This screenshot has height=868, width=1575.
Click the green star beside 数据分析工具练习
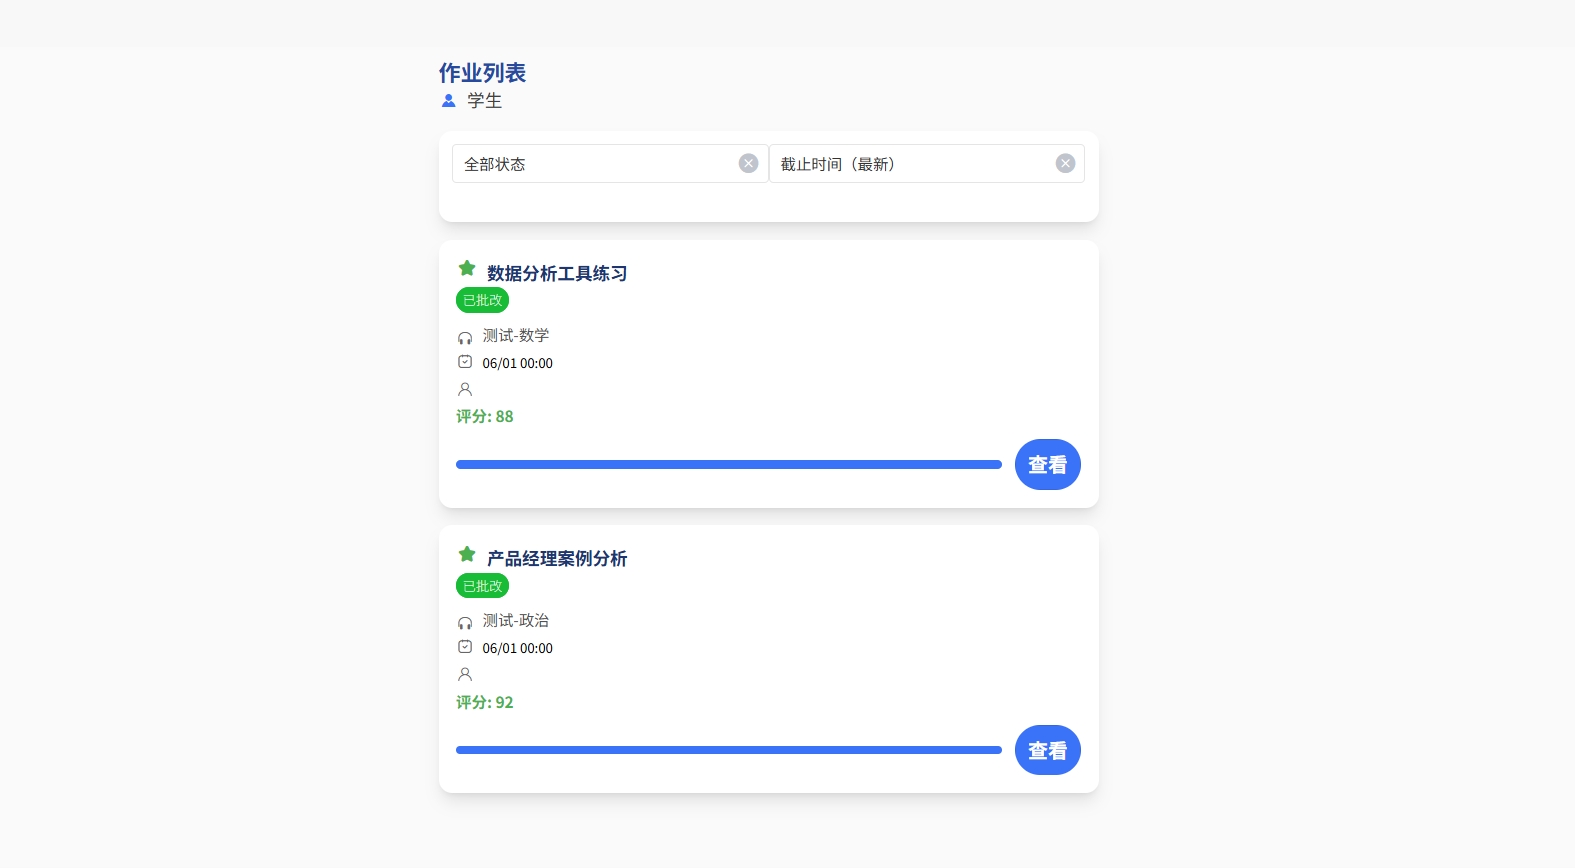(x=467, y=268)
